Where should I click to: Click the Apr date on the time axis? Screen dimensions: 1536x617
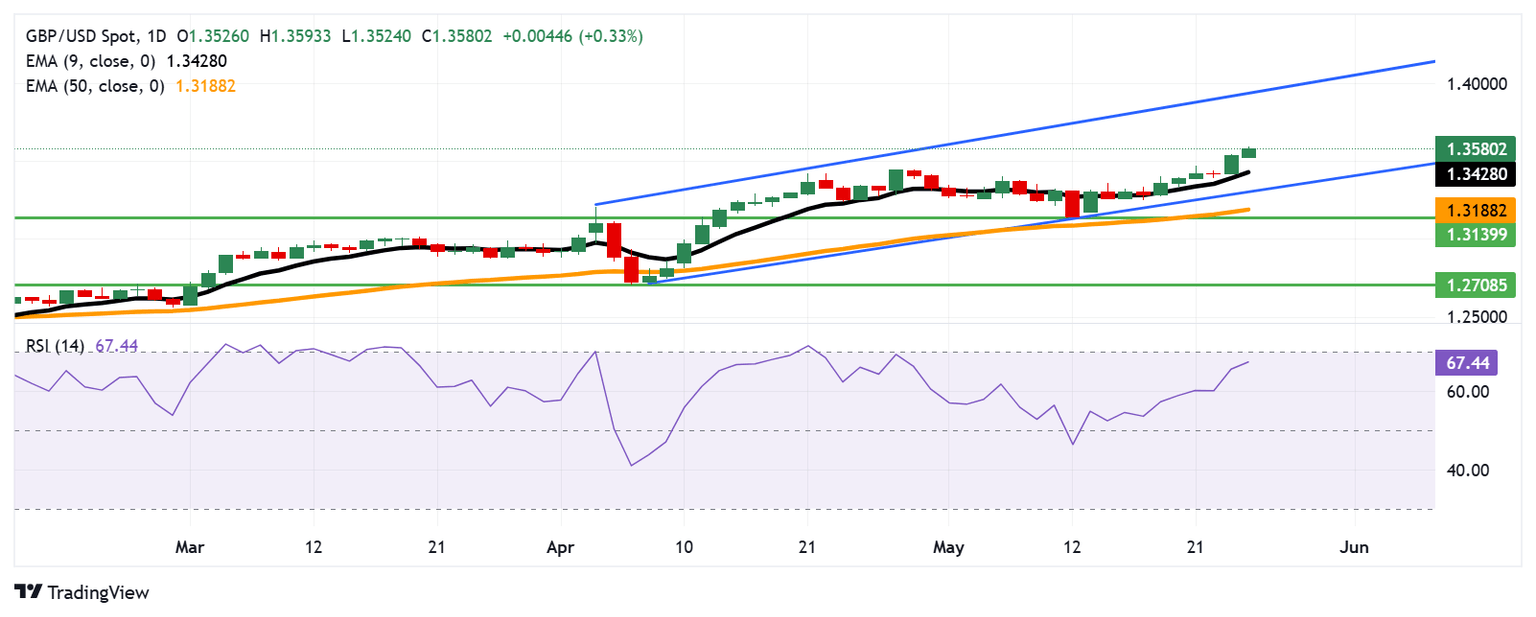click(561, 548)
